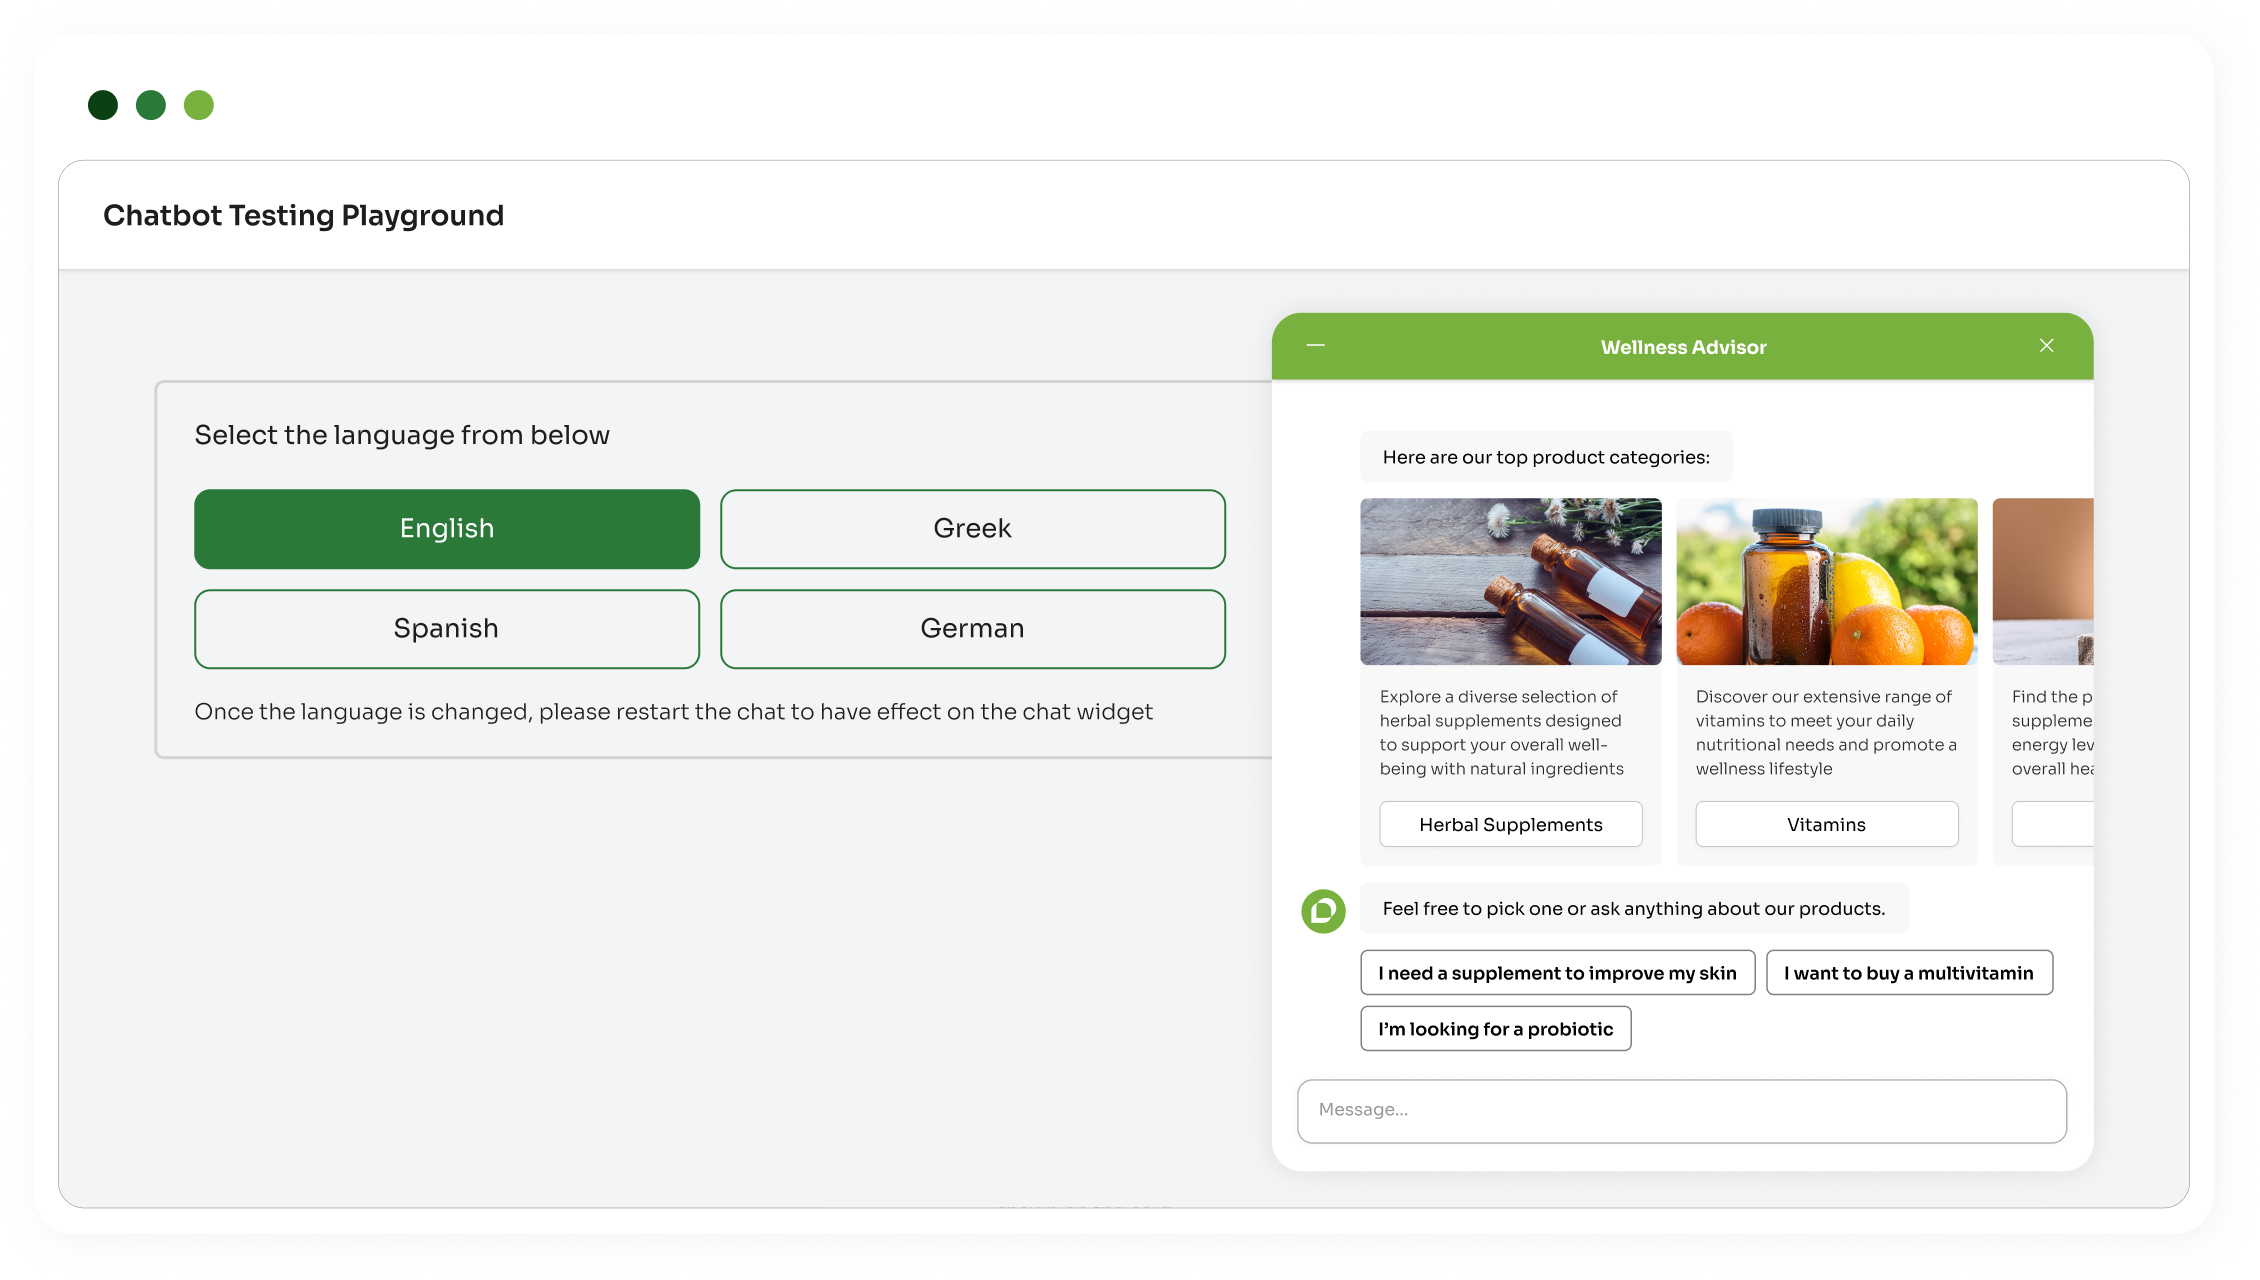This screenshot has width=2260, height=1280.
Task: Click the 'Wellness Advisor' header title
Action: tap(1684, 347)
